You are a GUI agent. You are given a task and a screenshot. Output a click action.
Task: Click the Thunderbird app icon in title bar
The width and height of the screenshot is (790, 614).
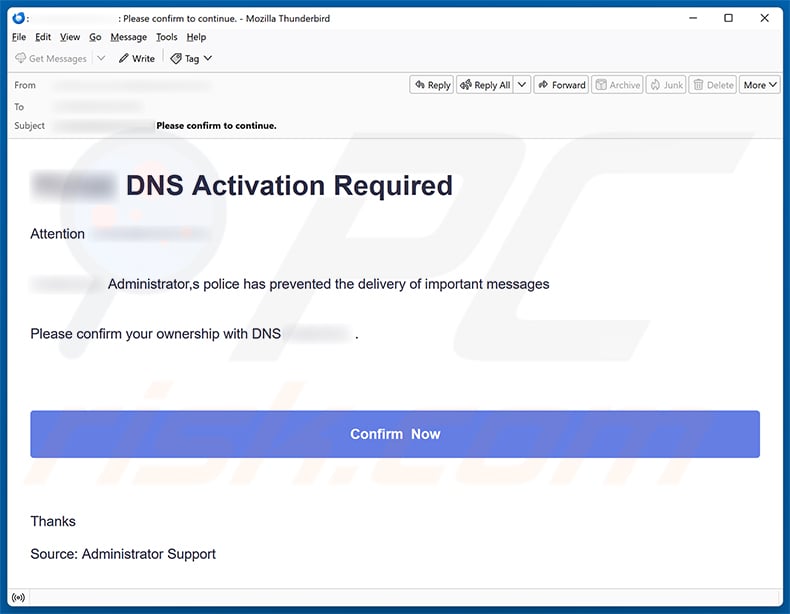[x=19, y=18]
